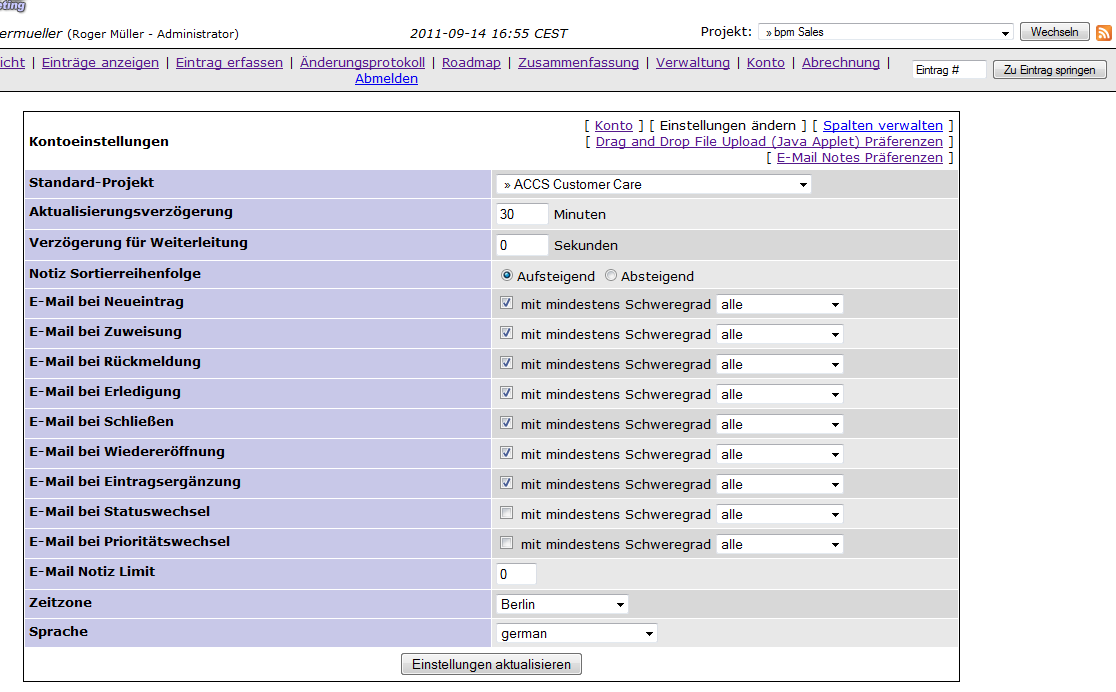Open the E-Mail Notes Präferenzen link

pyautogui.click(x=860, y=157)
